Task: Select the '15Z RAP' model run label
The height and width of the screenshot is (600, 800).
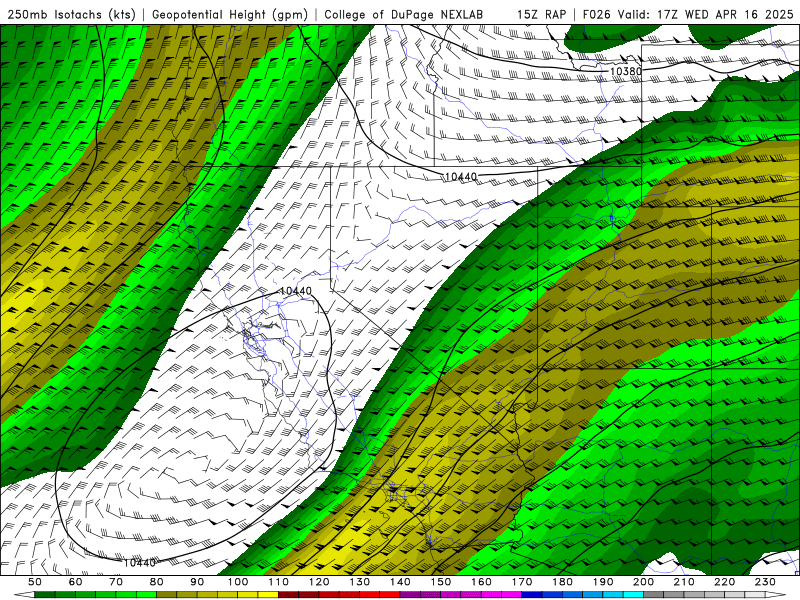Action: coord(541,14)
